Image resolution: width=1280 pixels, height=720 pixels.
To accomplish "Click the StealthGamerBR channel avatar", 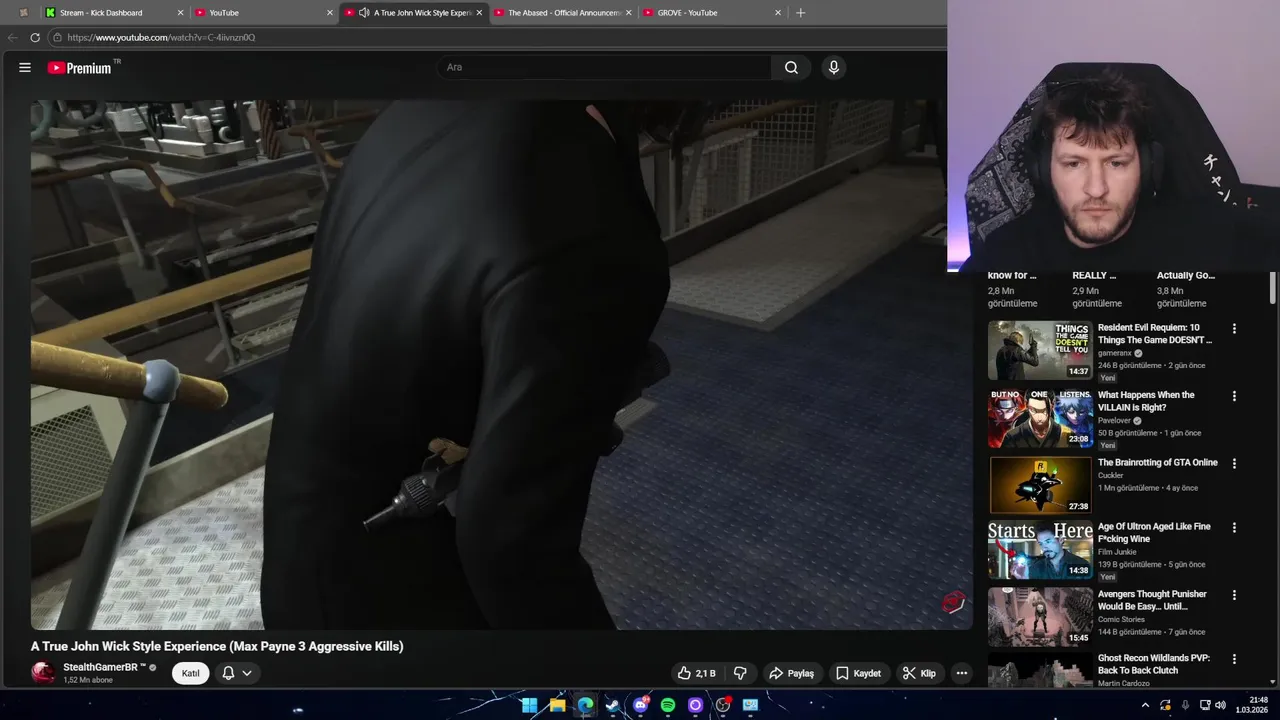I will 43,673.
